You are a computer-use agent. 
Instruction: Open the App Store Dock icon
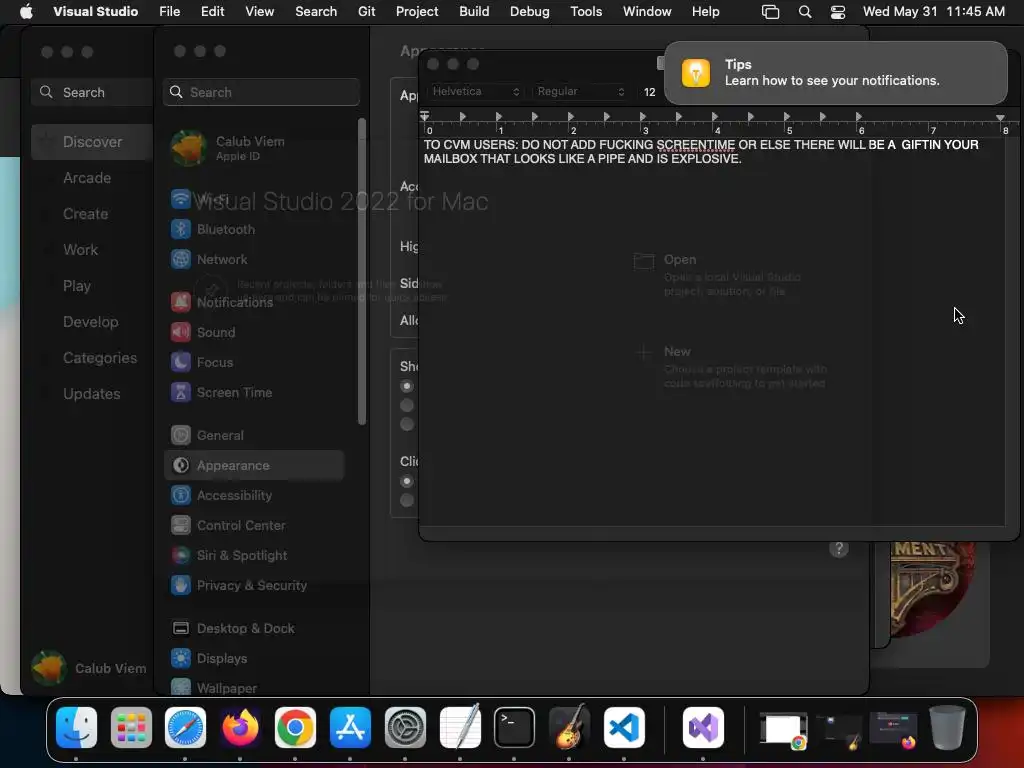coord(350,727)
